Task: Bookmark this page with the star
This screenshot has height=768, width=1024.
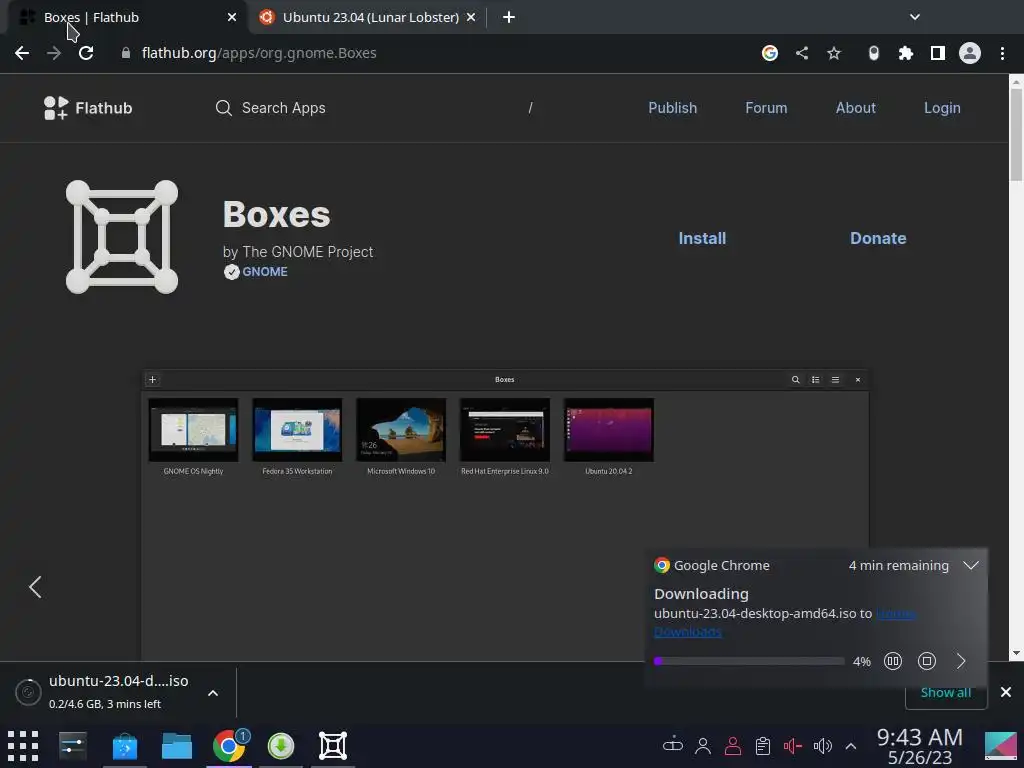Action: (x=834, y=53)
